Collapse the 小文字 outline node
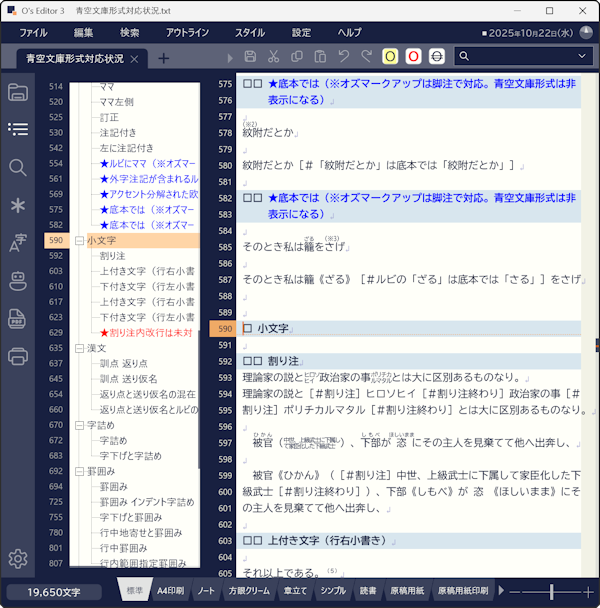The height and width of the screenshot is (608, 600). point(79,241)
